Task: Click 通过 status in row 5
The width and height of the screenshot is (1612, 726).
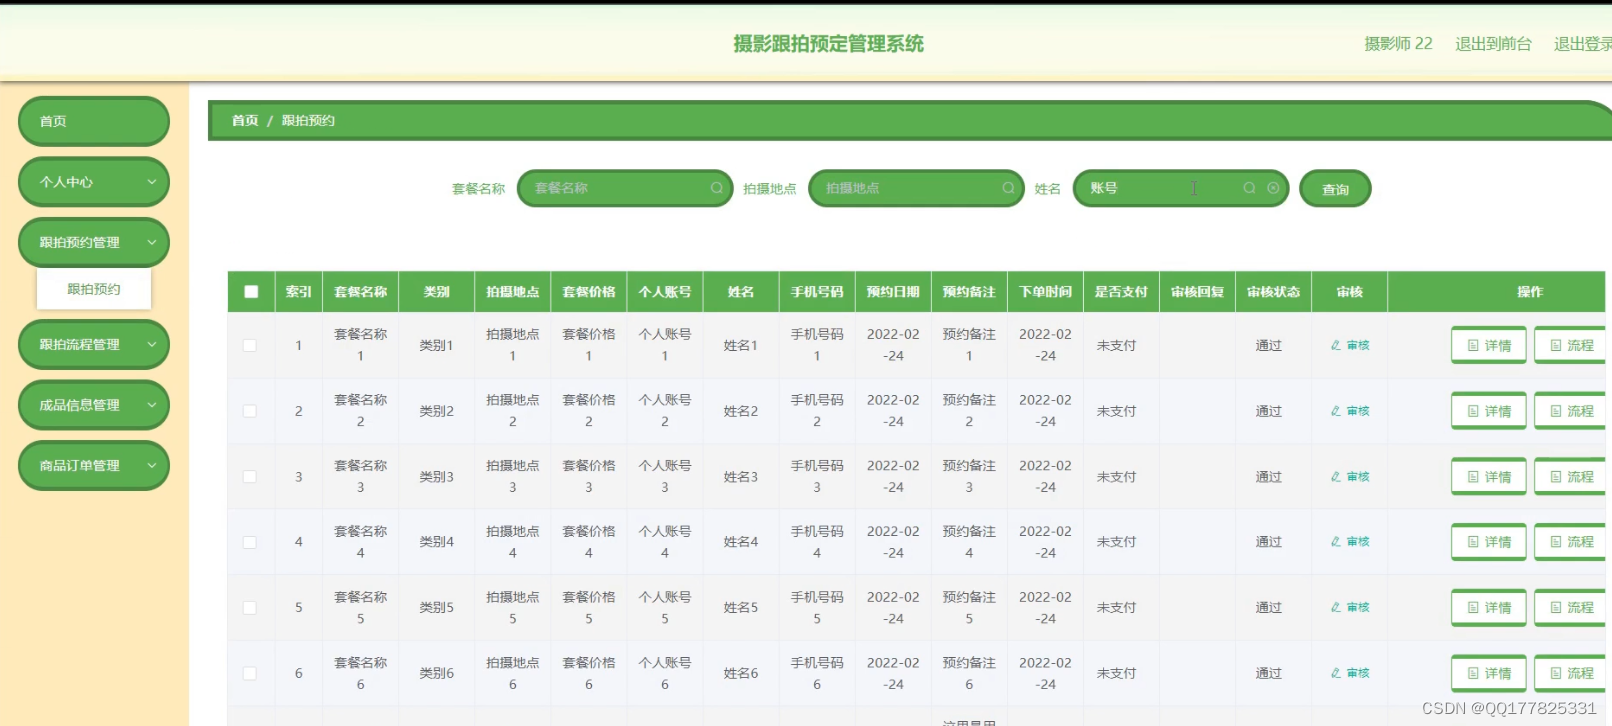Action: 1269,608
